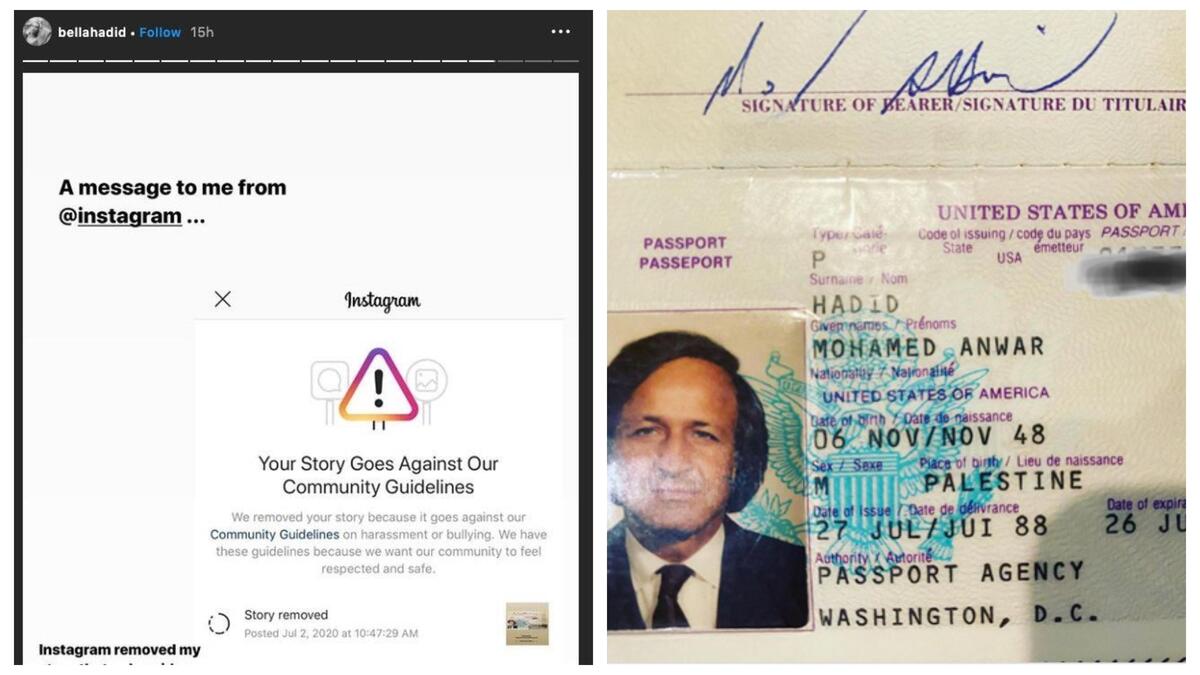Image resolution: width=1200 pixels, height=675 pixels.
Task: Open the @instagram mention
Action: tap(120, 216)
